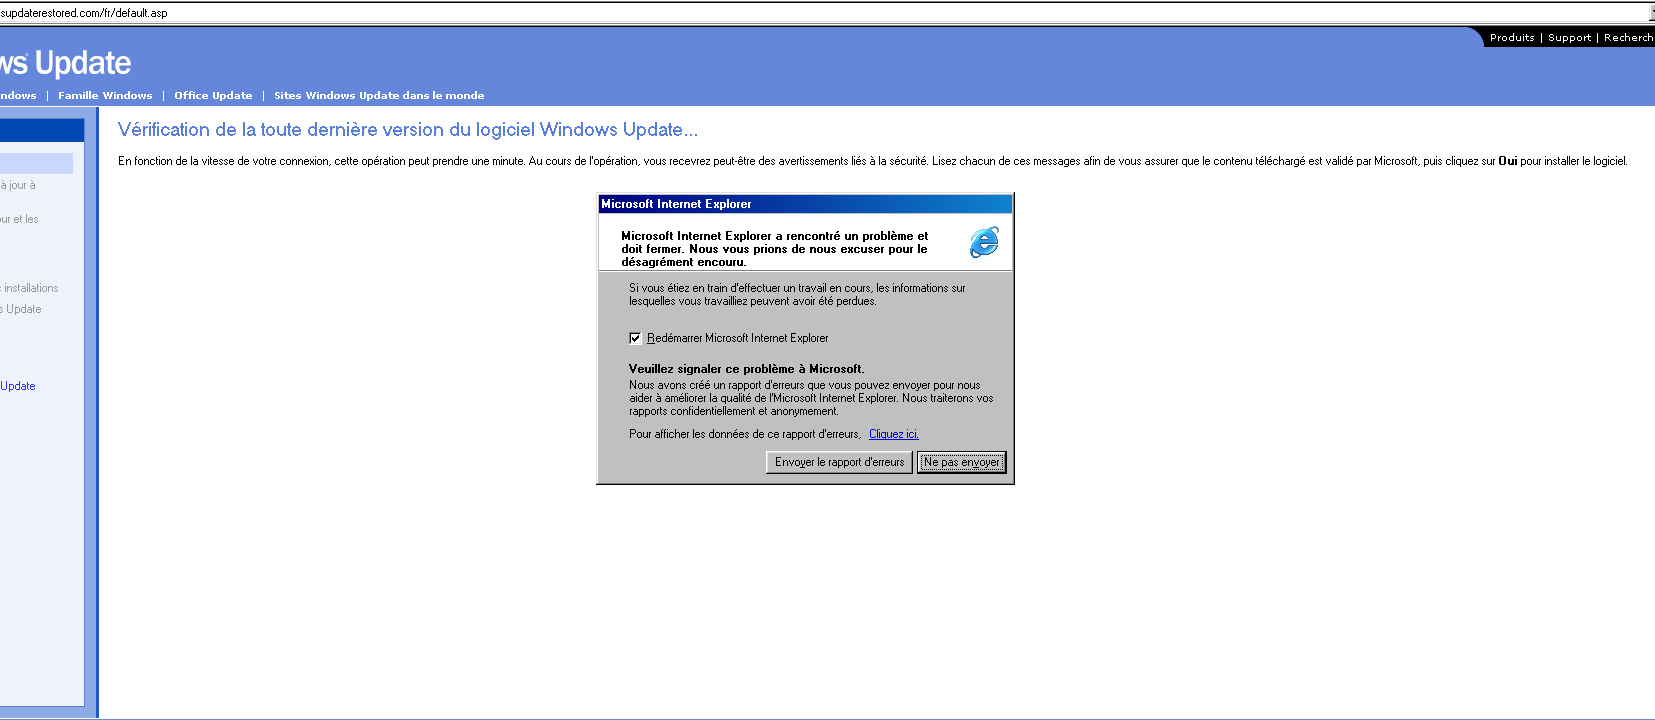This screenshot has width=1655, height=720.
Task: Click the Internet Explorer logo in dialog
Action: pos(984,242)
